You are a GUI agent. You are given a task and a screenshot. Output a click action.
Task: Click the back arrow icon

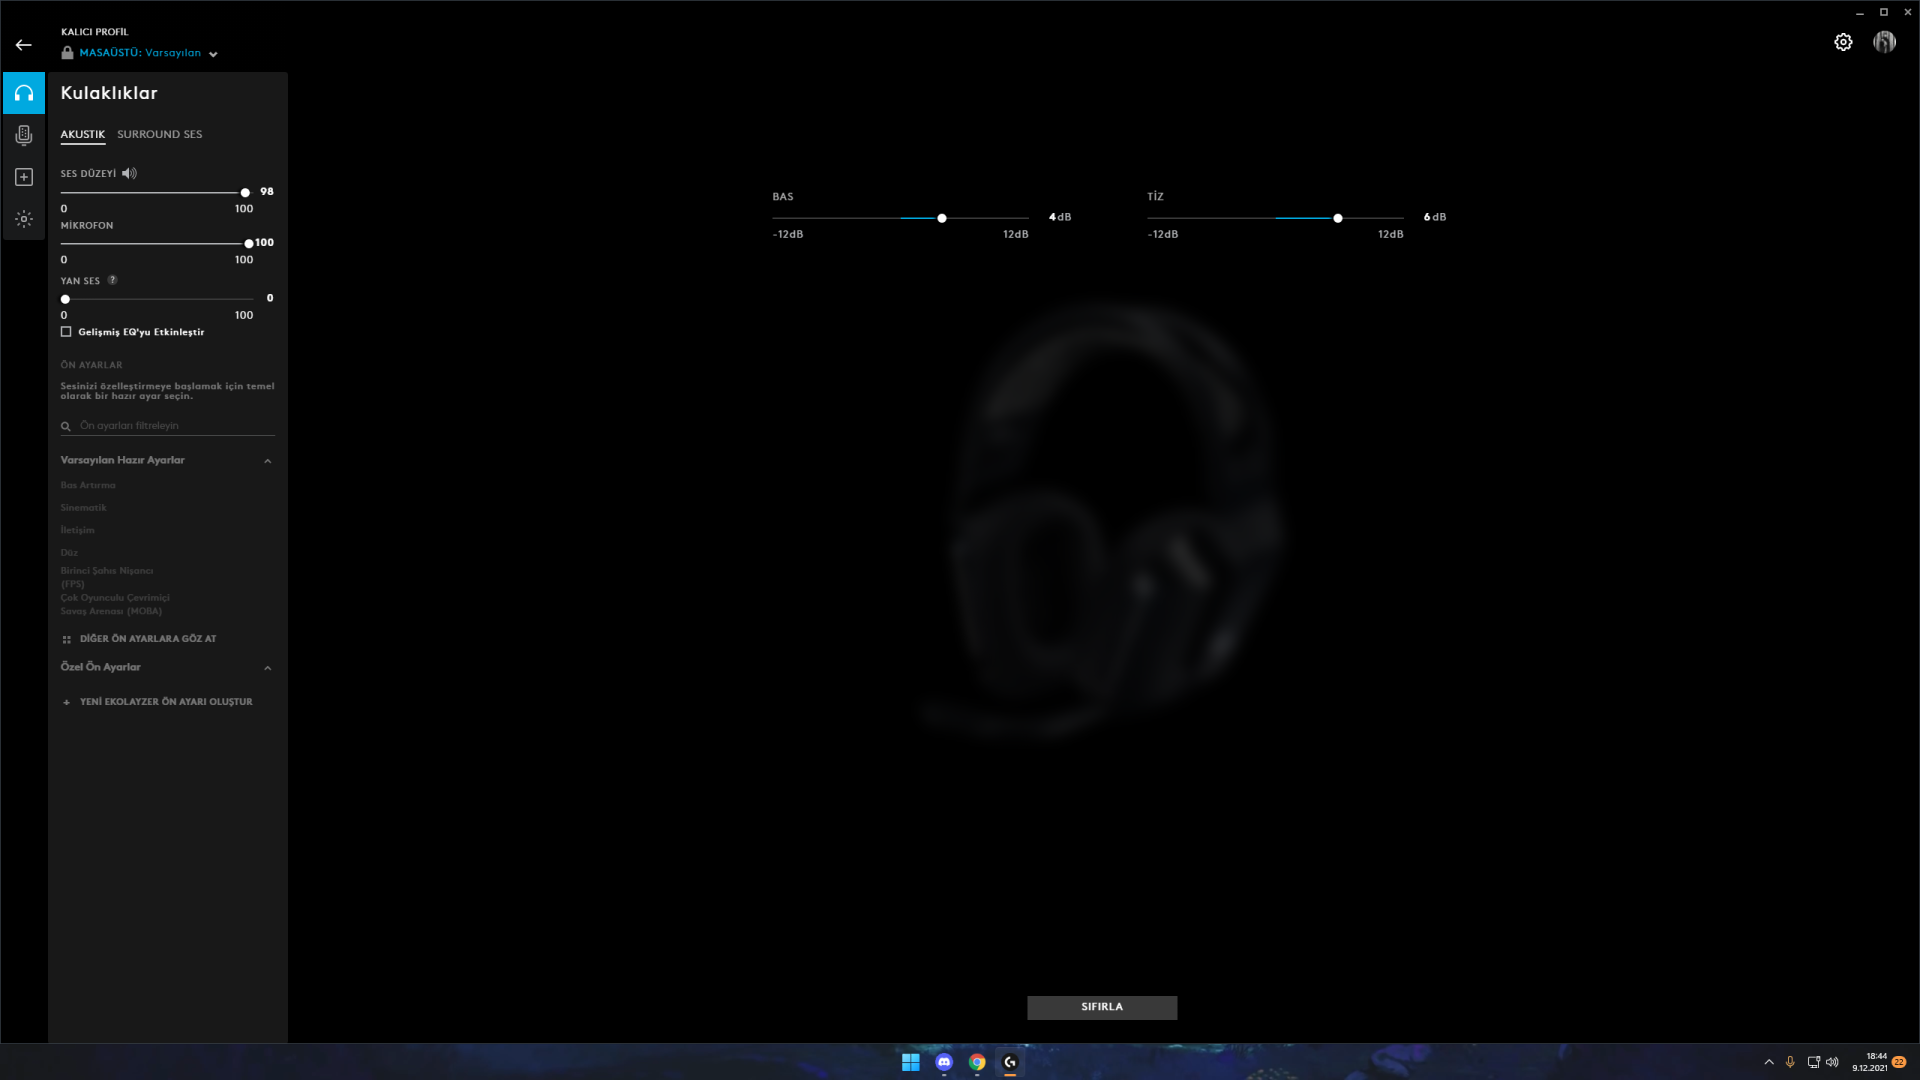point(23,45)
